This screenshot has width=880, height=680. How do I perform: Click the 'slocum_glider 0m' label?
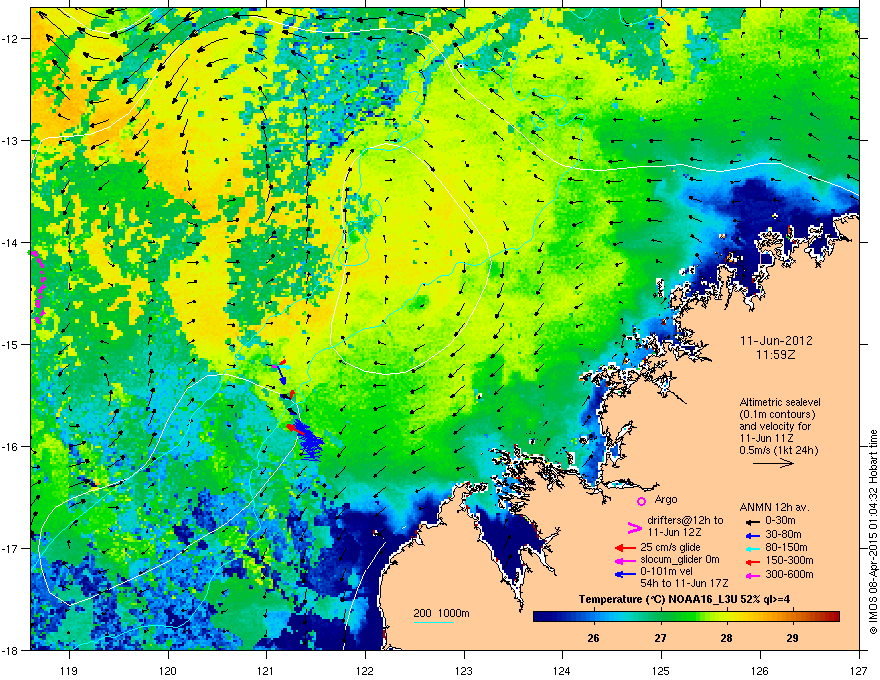point(680,560)
